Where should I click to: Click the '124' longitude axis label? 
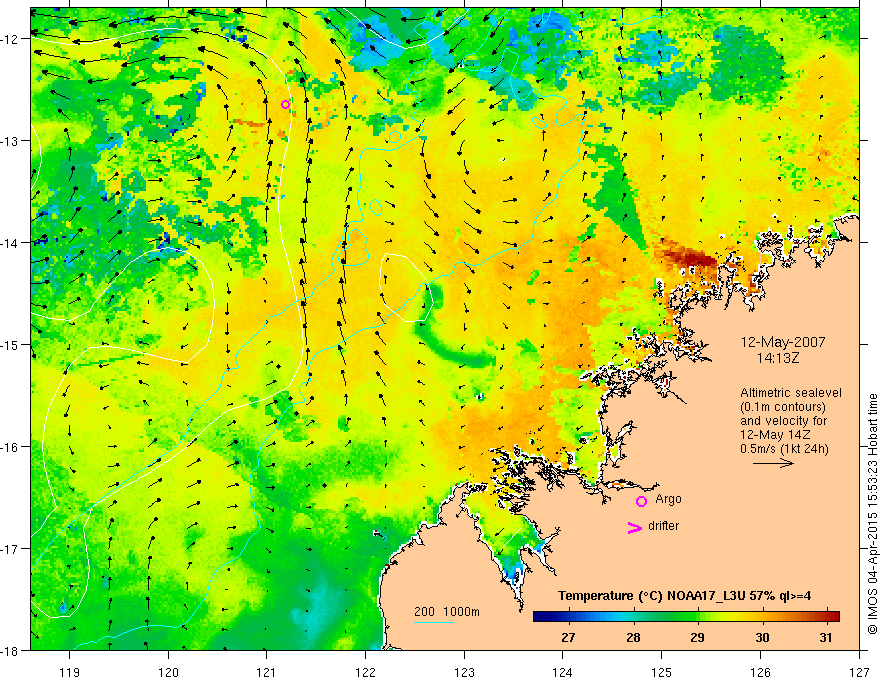click(x=563, y=672)
